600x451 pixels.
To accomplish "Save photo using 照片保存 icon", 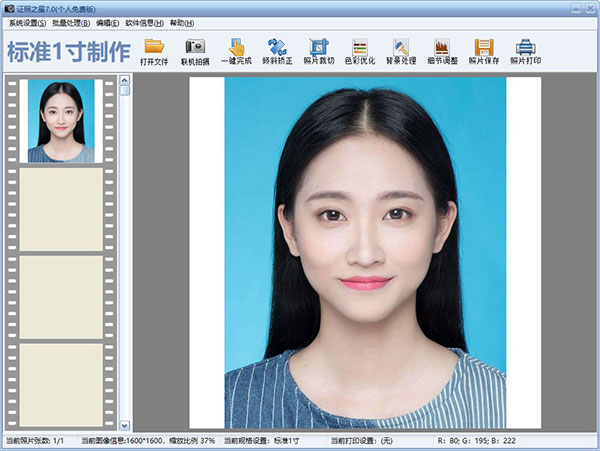I will [x=484, y=52].
